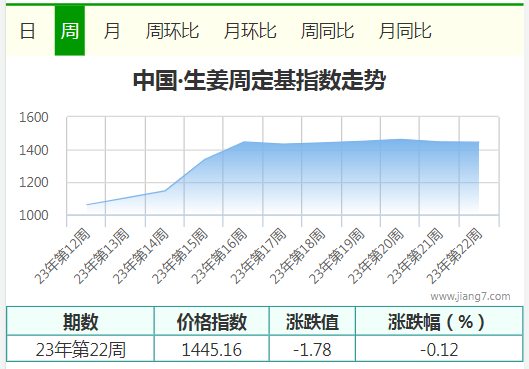Click the 涨跌值 column header
The width and height of the screenshot is (529, 369).
(312, 322)
